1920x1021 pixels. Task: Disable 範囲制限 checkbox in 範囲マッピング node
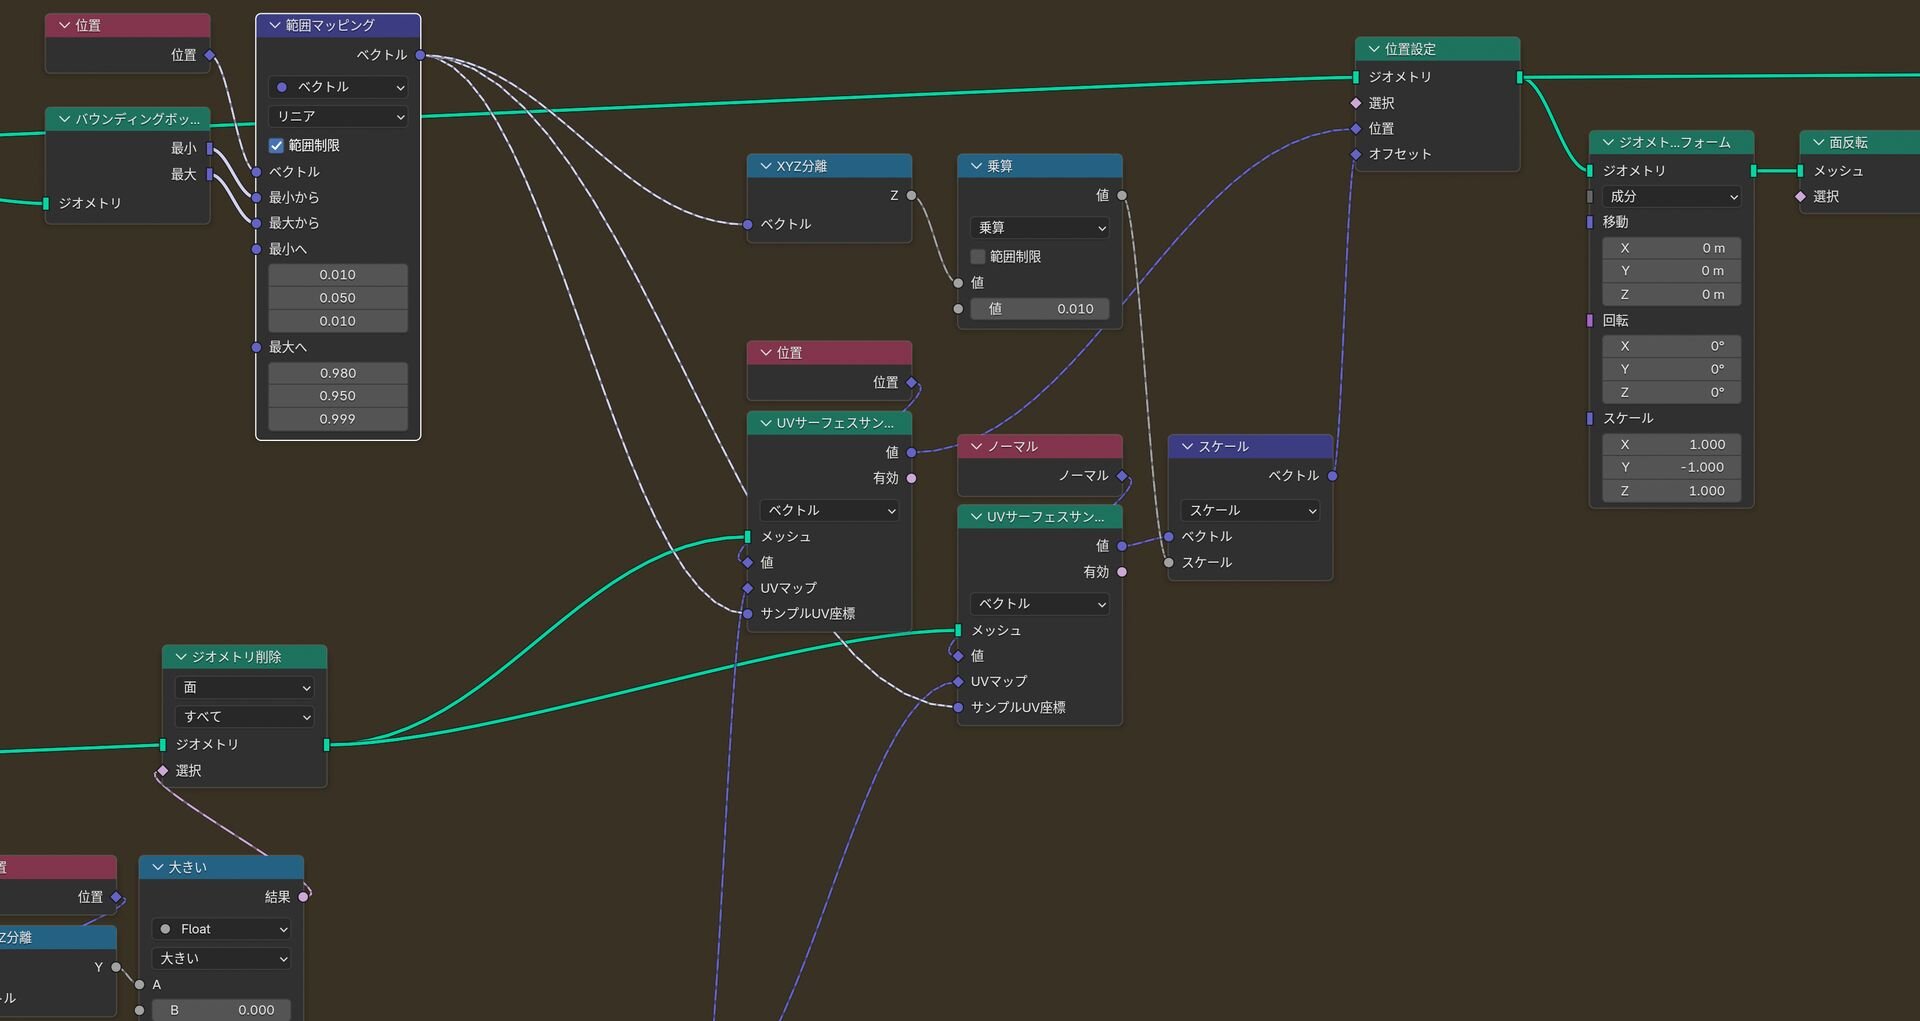277,146
